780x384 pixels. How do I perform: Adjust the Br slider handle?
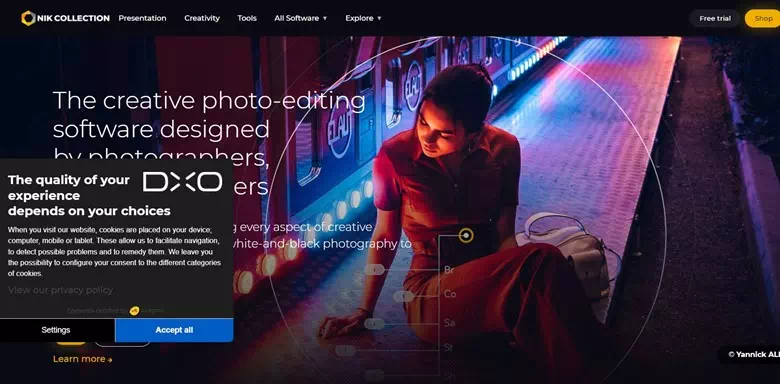[x=375, y=270]
